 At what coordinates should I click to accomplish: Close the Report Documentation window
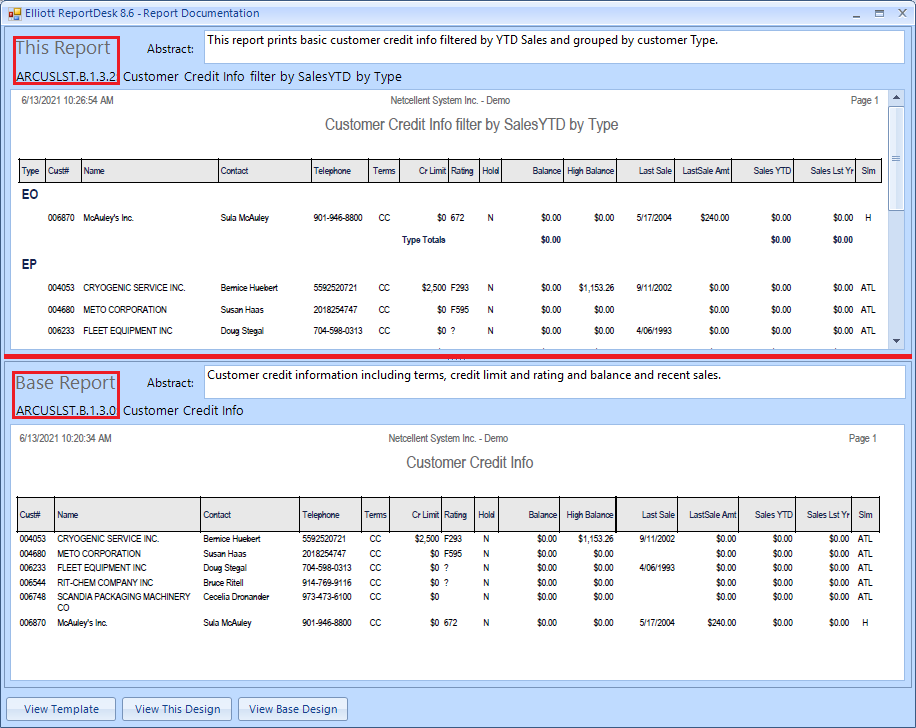coord(900,13)
